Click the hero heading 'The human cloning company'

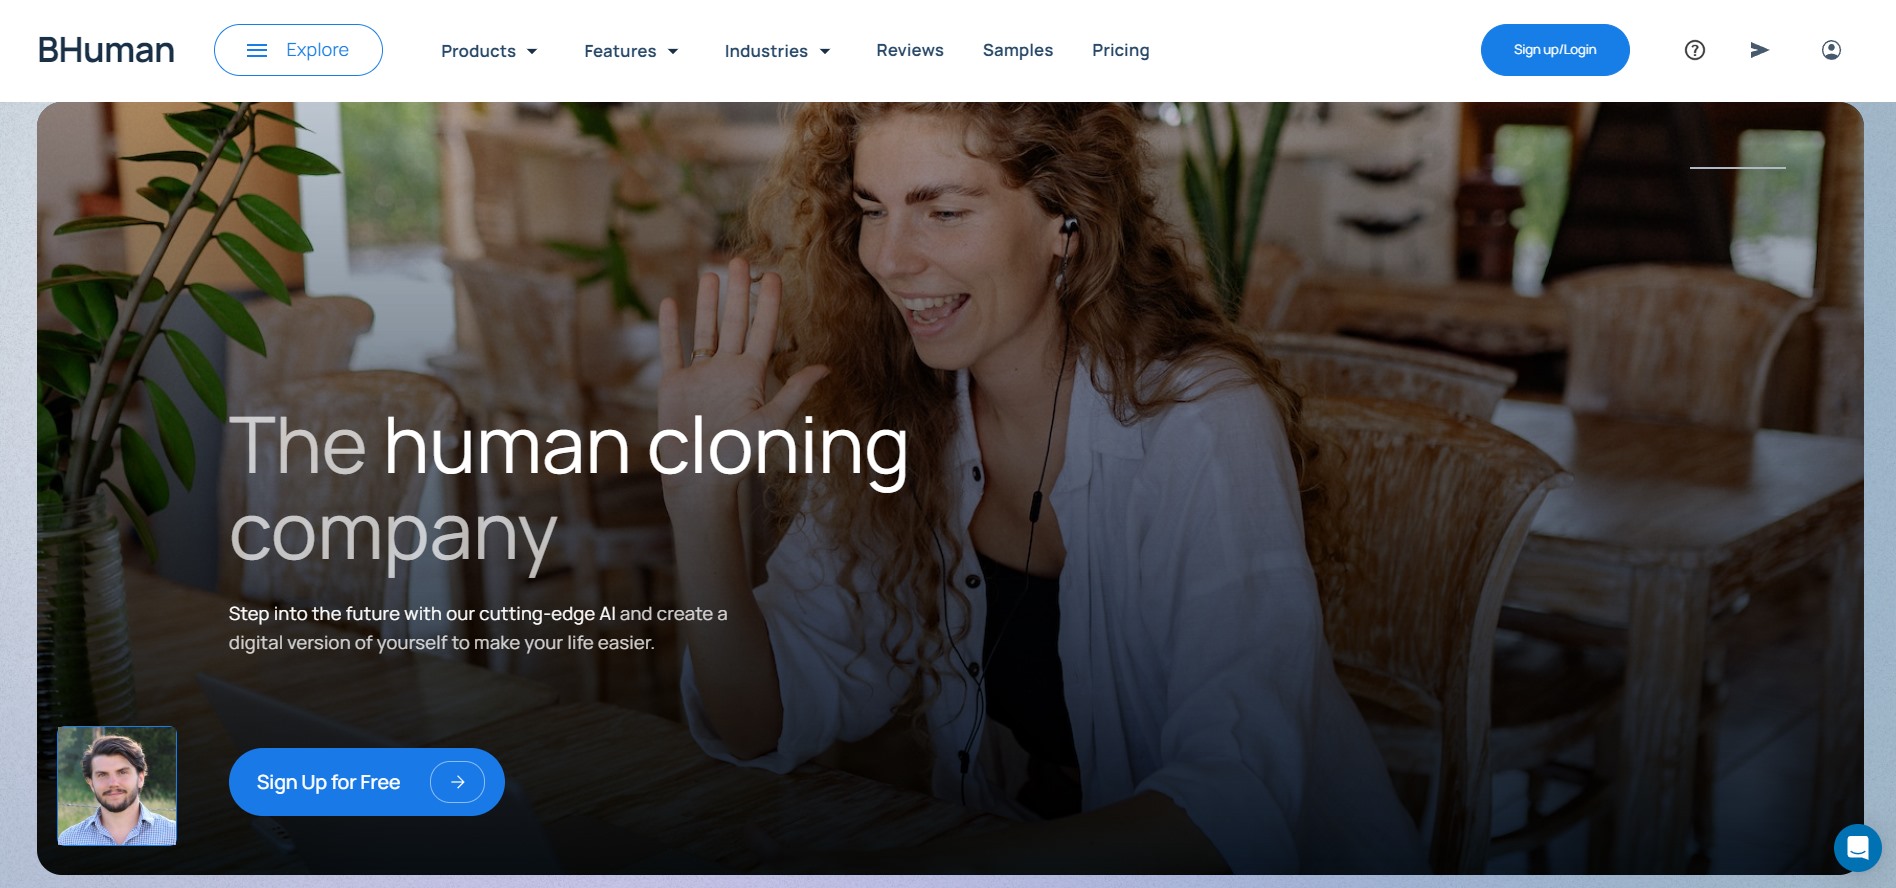point(568,490)
